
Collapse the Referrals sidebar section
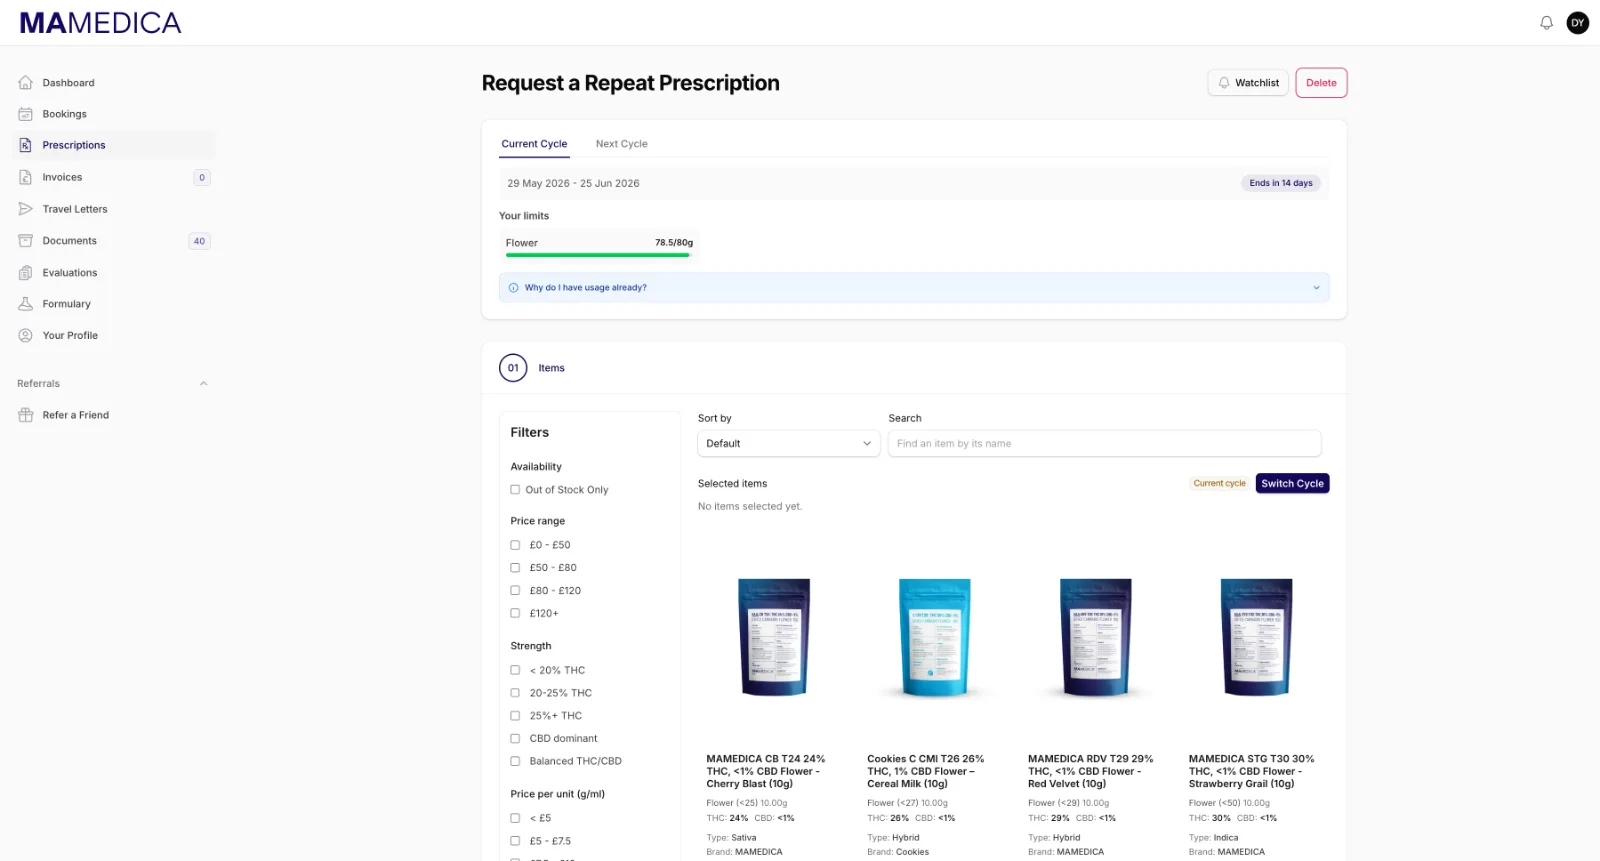[x=203, y=384]
